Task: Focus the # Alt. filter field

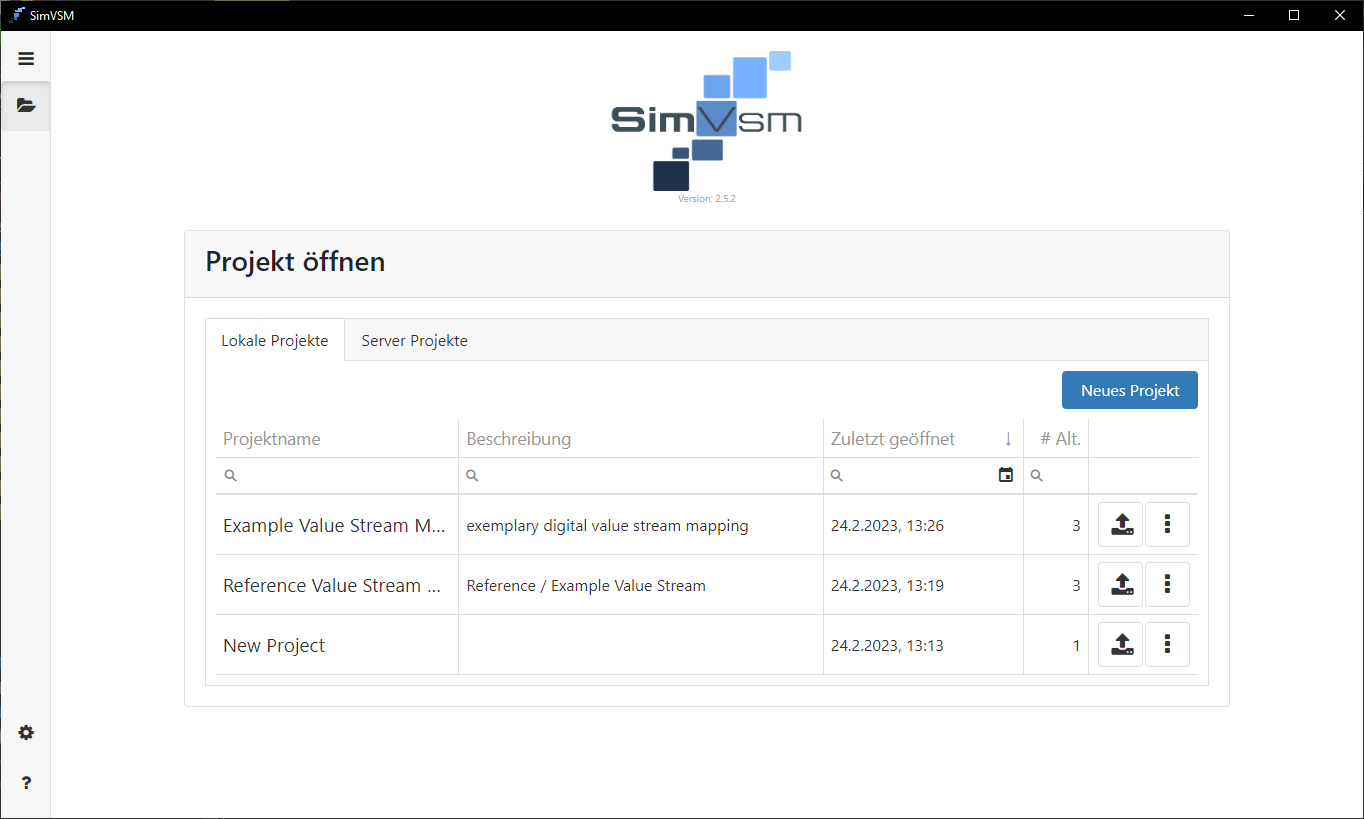Action: tap(1056, 475)
